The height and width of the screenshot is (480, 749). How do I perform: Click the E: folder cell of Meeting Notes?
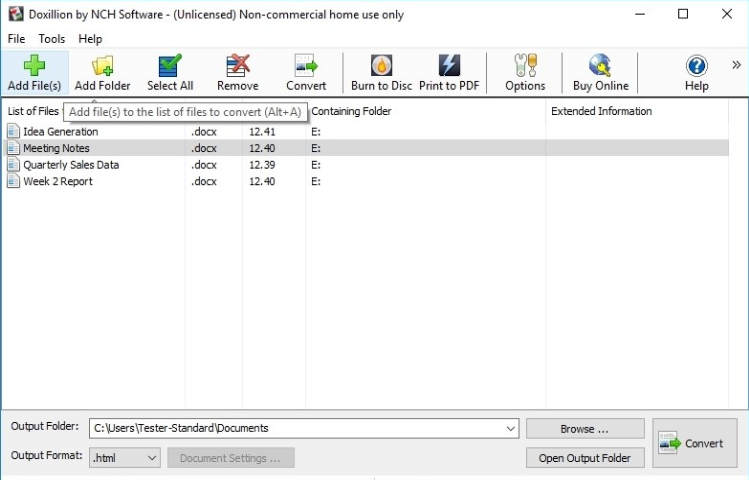(316, 148)
